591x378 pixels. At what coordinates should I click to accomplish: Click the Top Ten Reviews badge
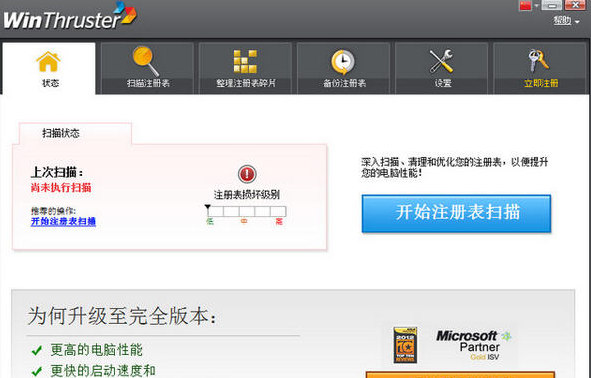pyautogui.click(x=405, y=345)
